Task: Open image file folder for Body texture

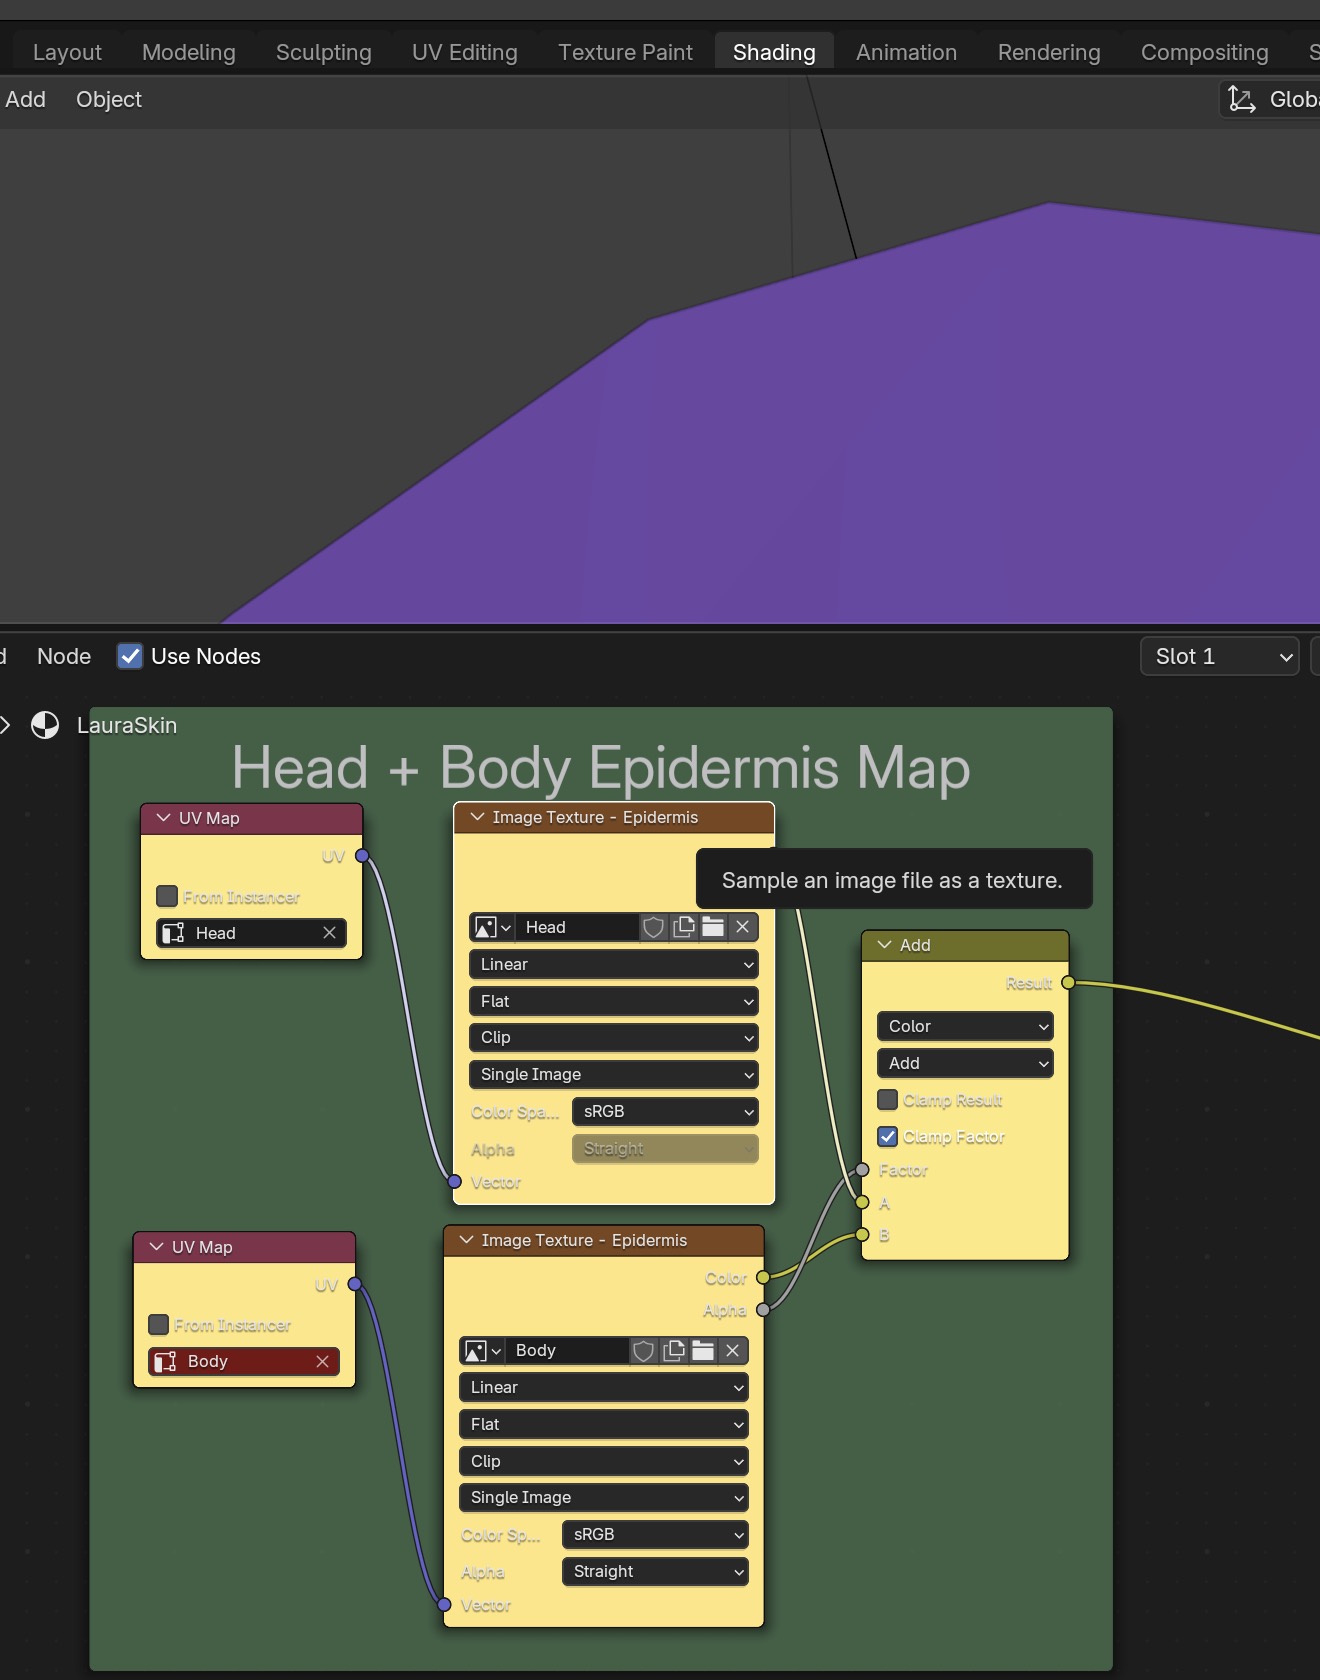Action: [x=703, y=1351]
